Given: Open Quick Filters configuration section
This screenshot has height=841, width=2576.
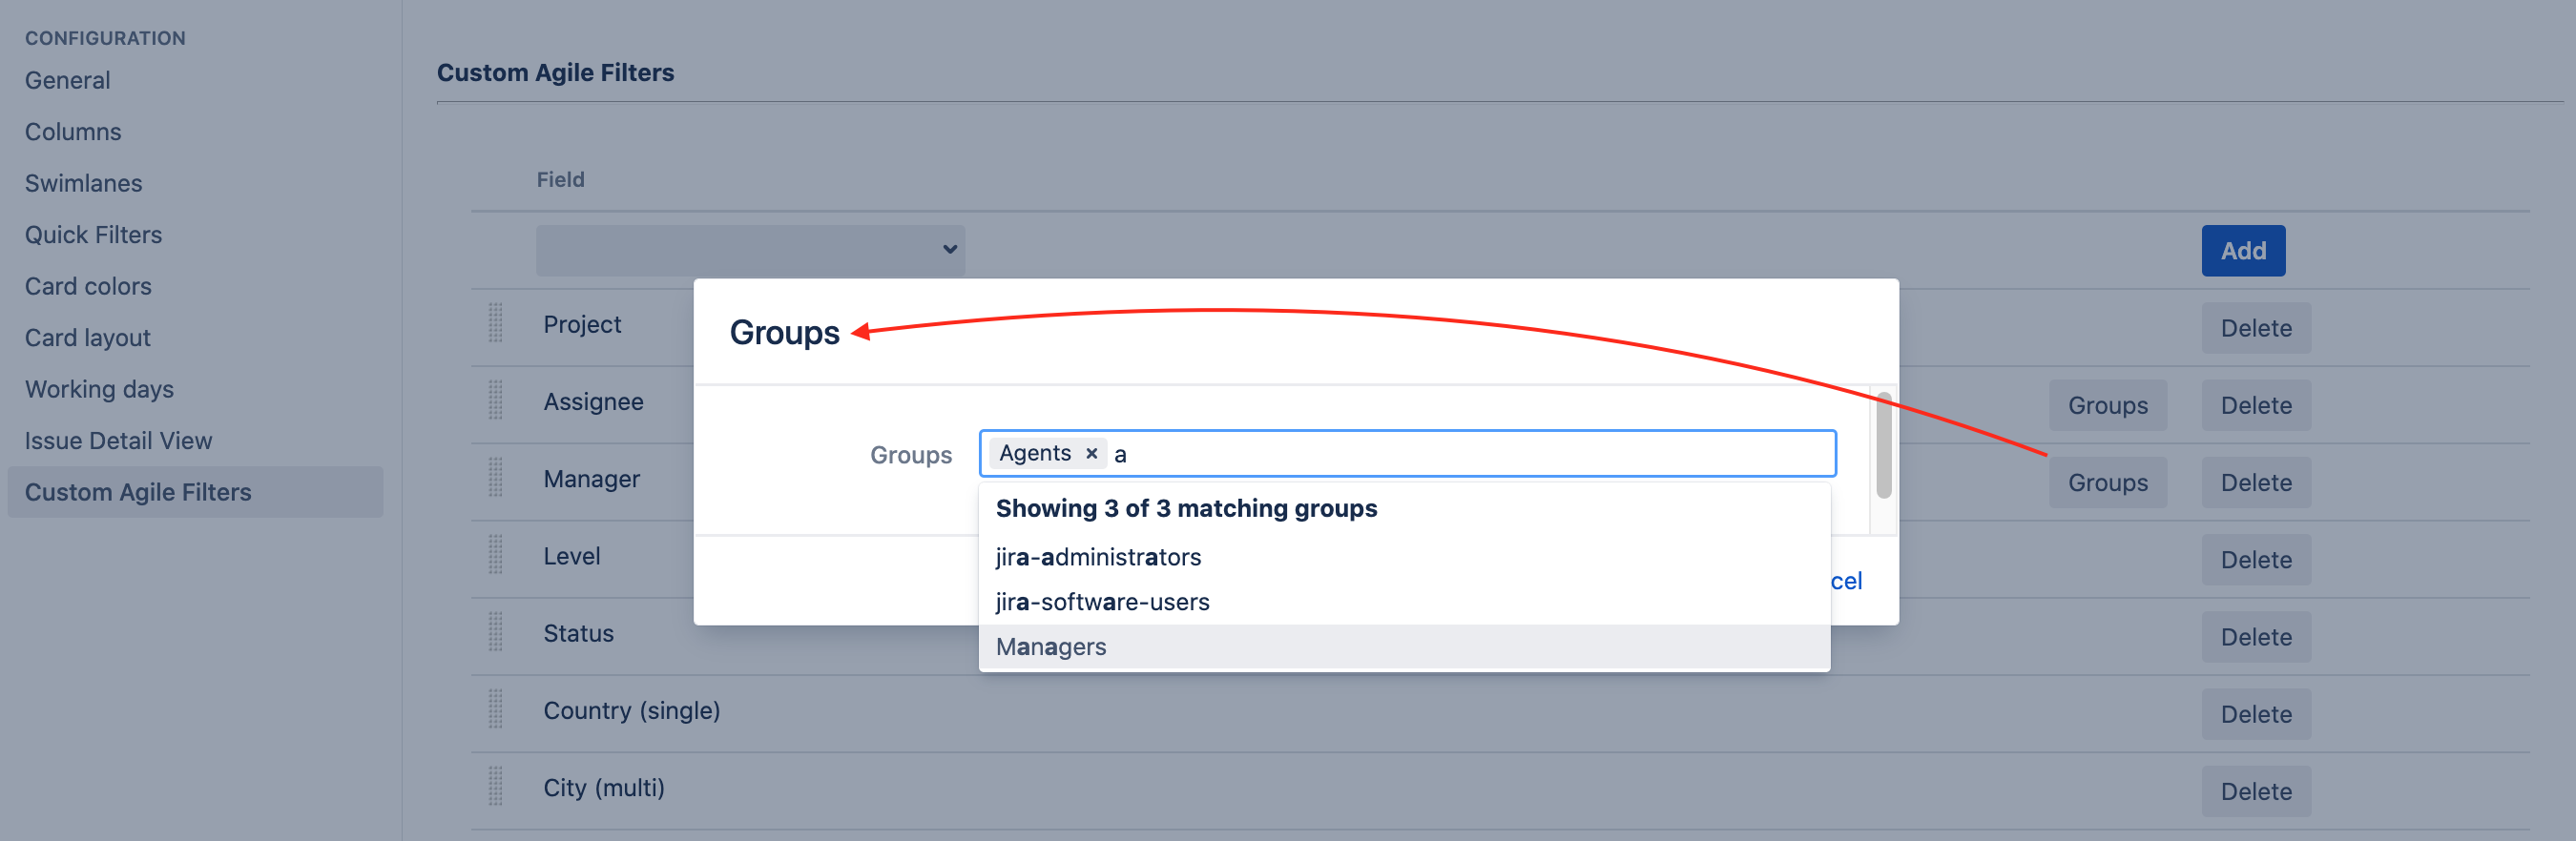Looking at the screenshot, I should (93, 235).
